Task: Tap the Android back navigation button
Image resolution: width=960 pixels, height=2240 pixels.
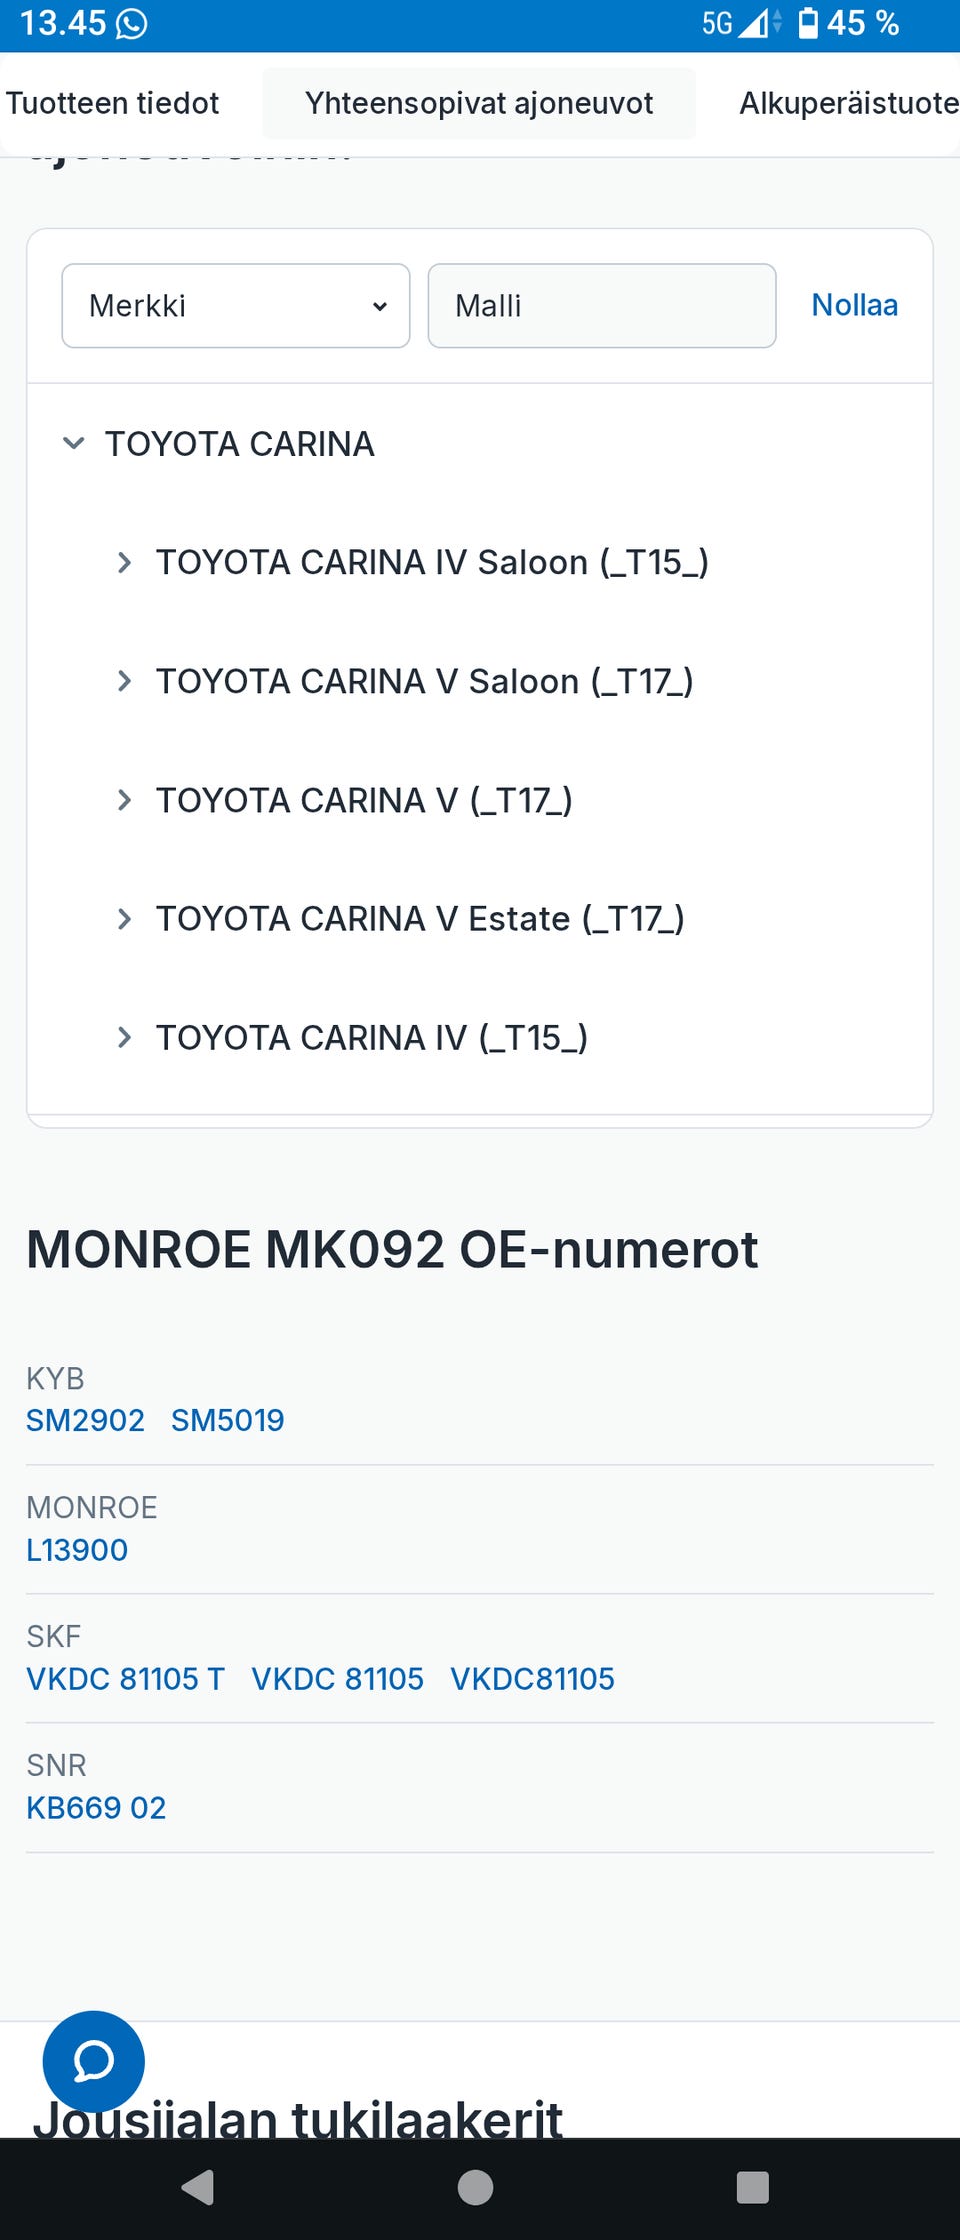Action: (198, 2187)
